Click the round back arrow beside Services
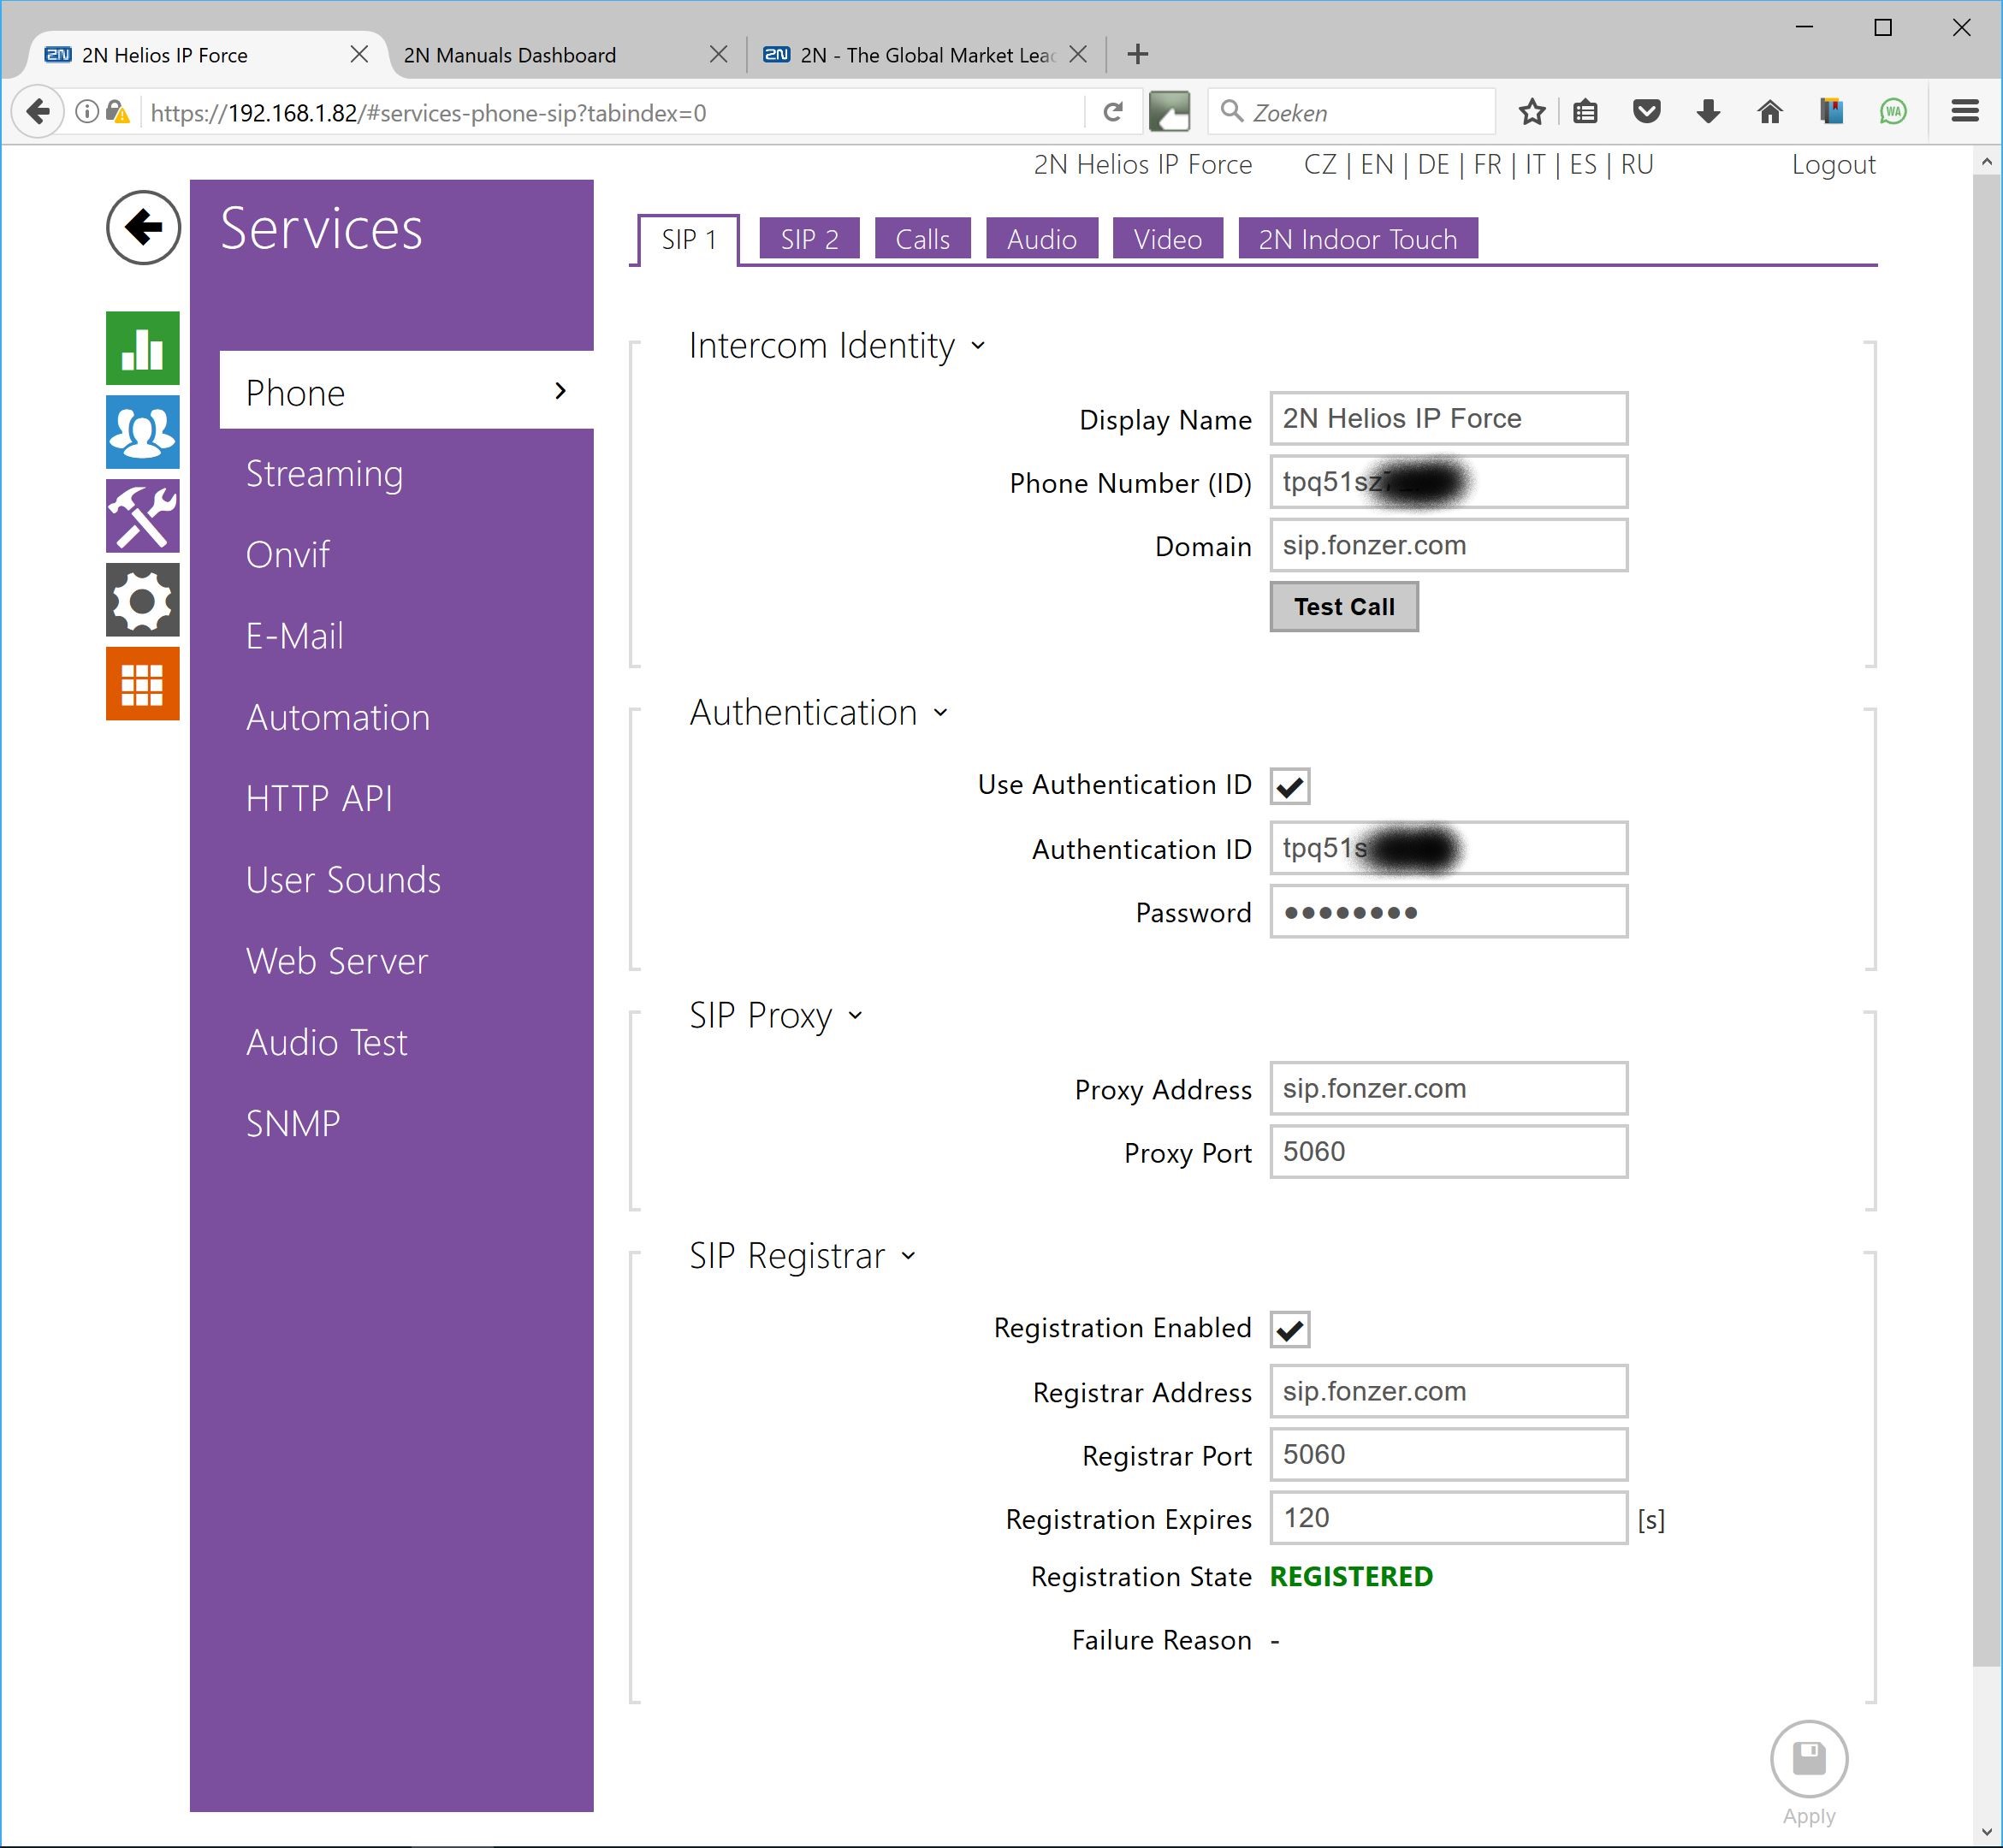The image size is (2003, 1848). [x=143, y=227]
